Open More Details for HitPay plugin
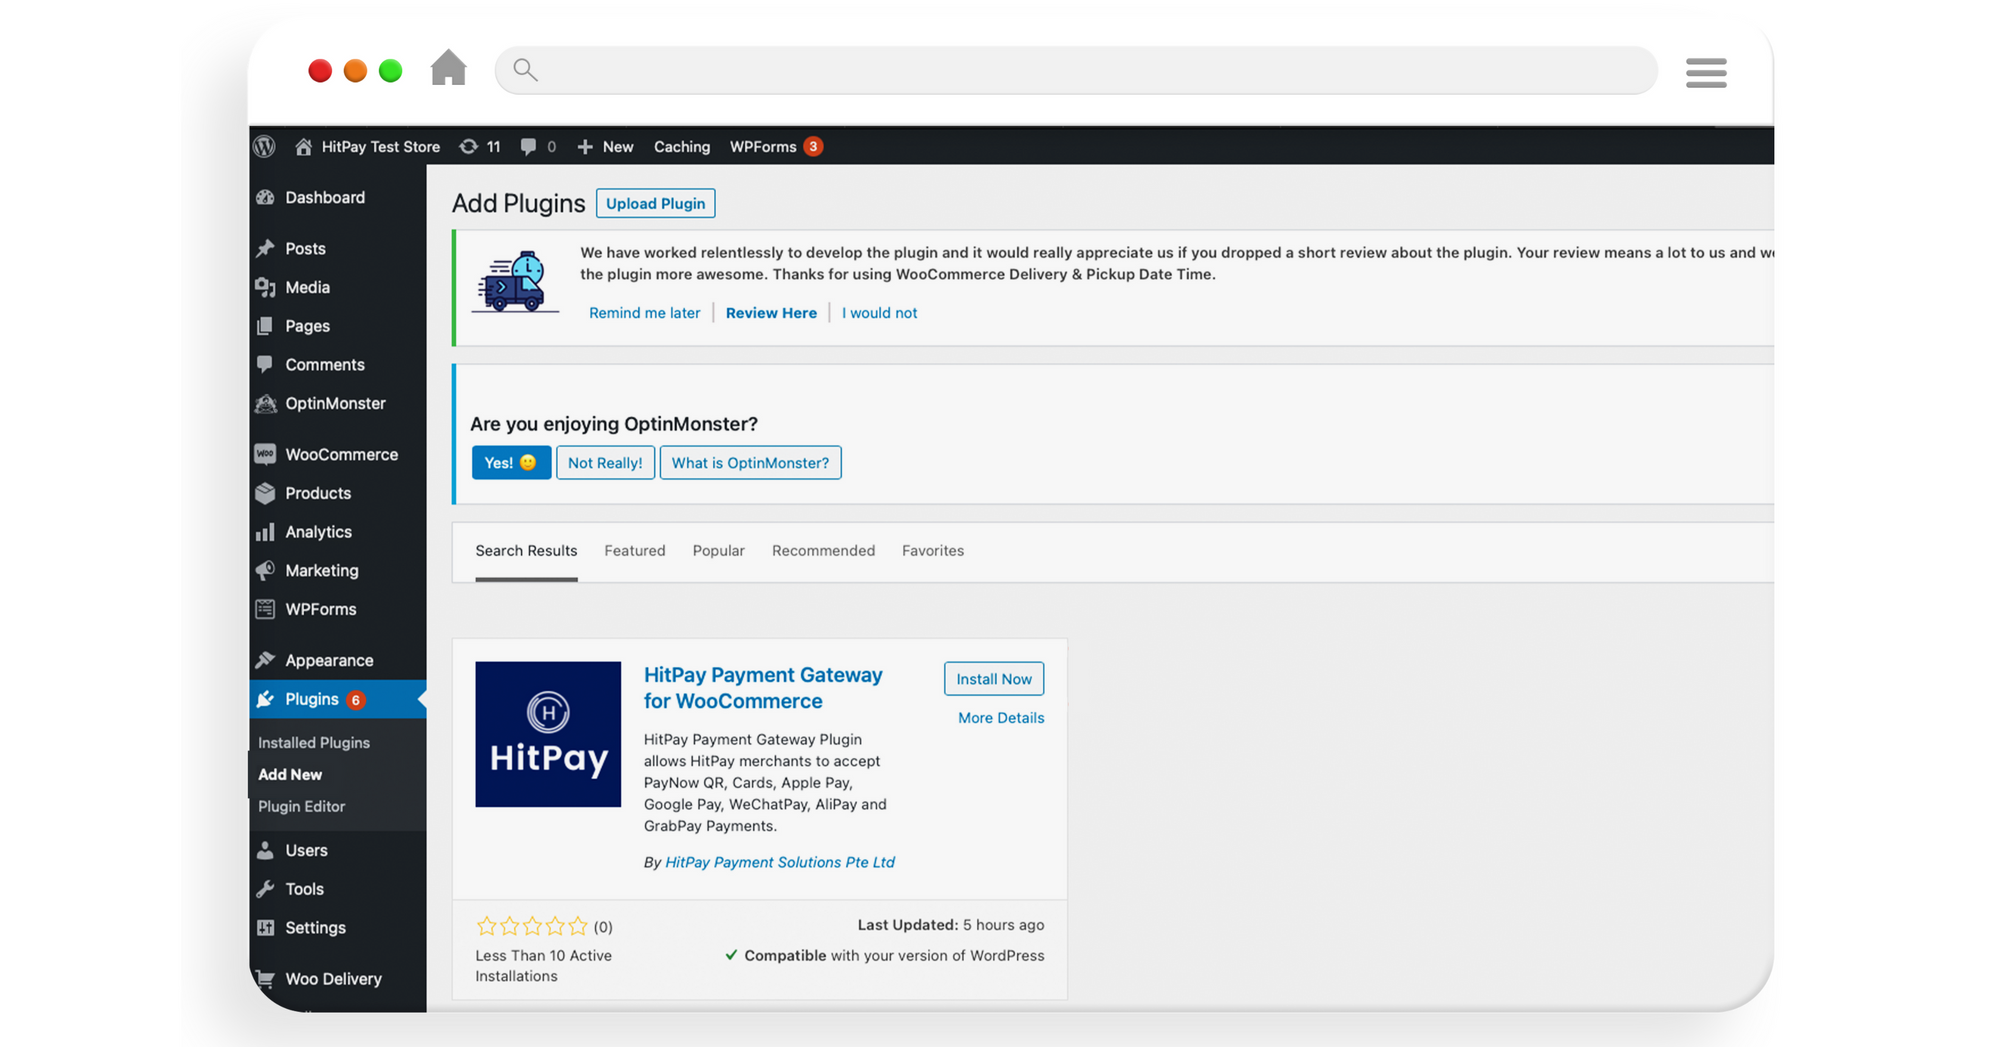Viewport: 2000px width, 1047px height. pyautogui.click(x=1001, y=717)
